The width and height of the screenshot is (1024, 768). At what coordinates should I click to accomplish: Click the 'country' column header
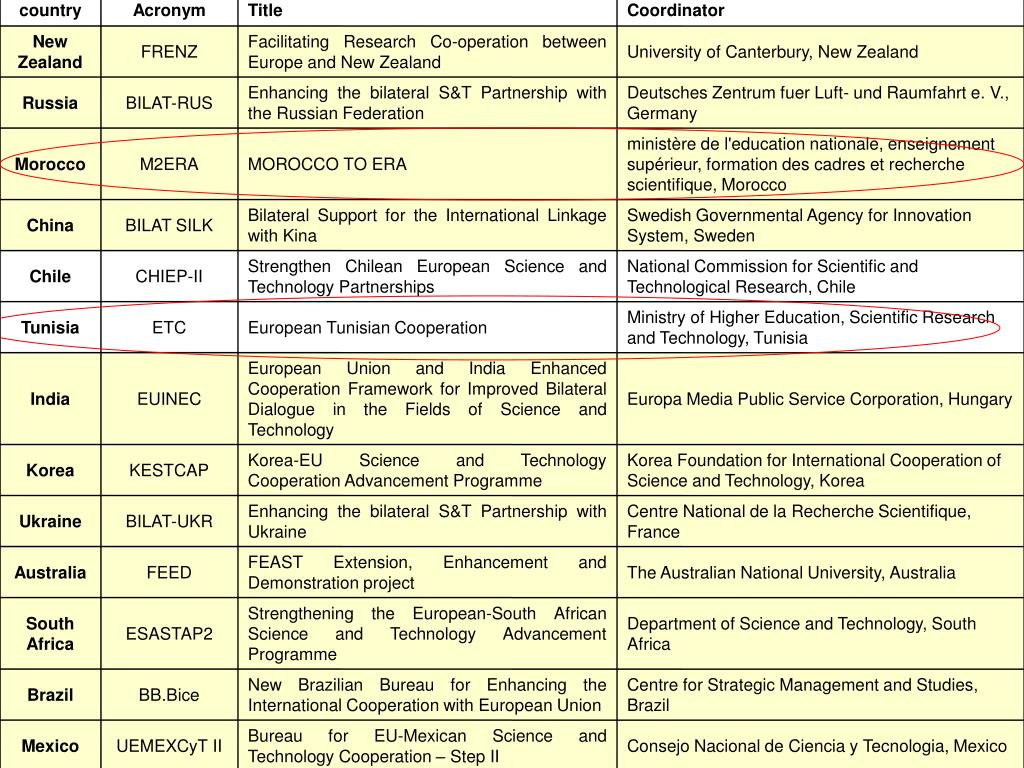tap(50, 11)
